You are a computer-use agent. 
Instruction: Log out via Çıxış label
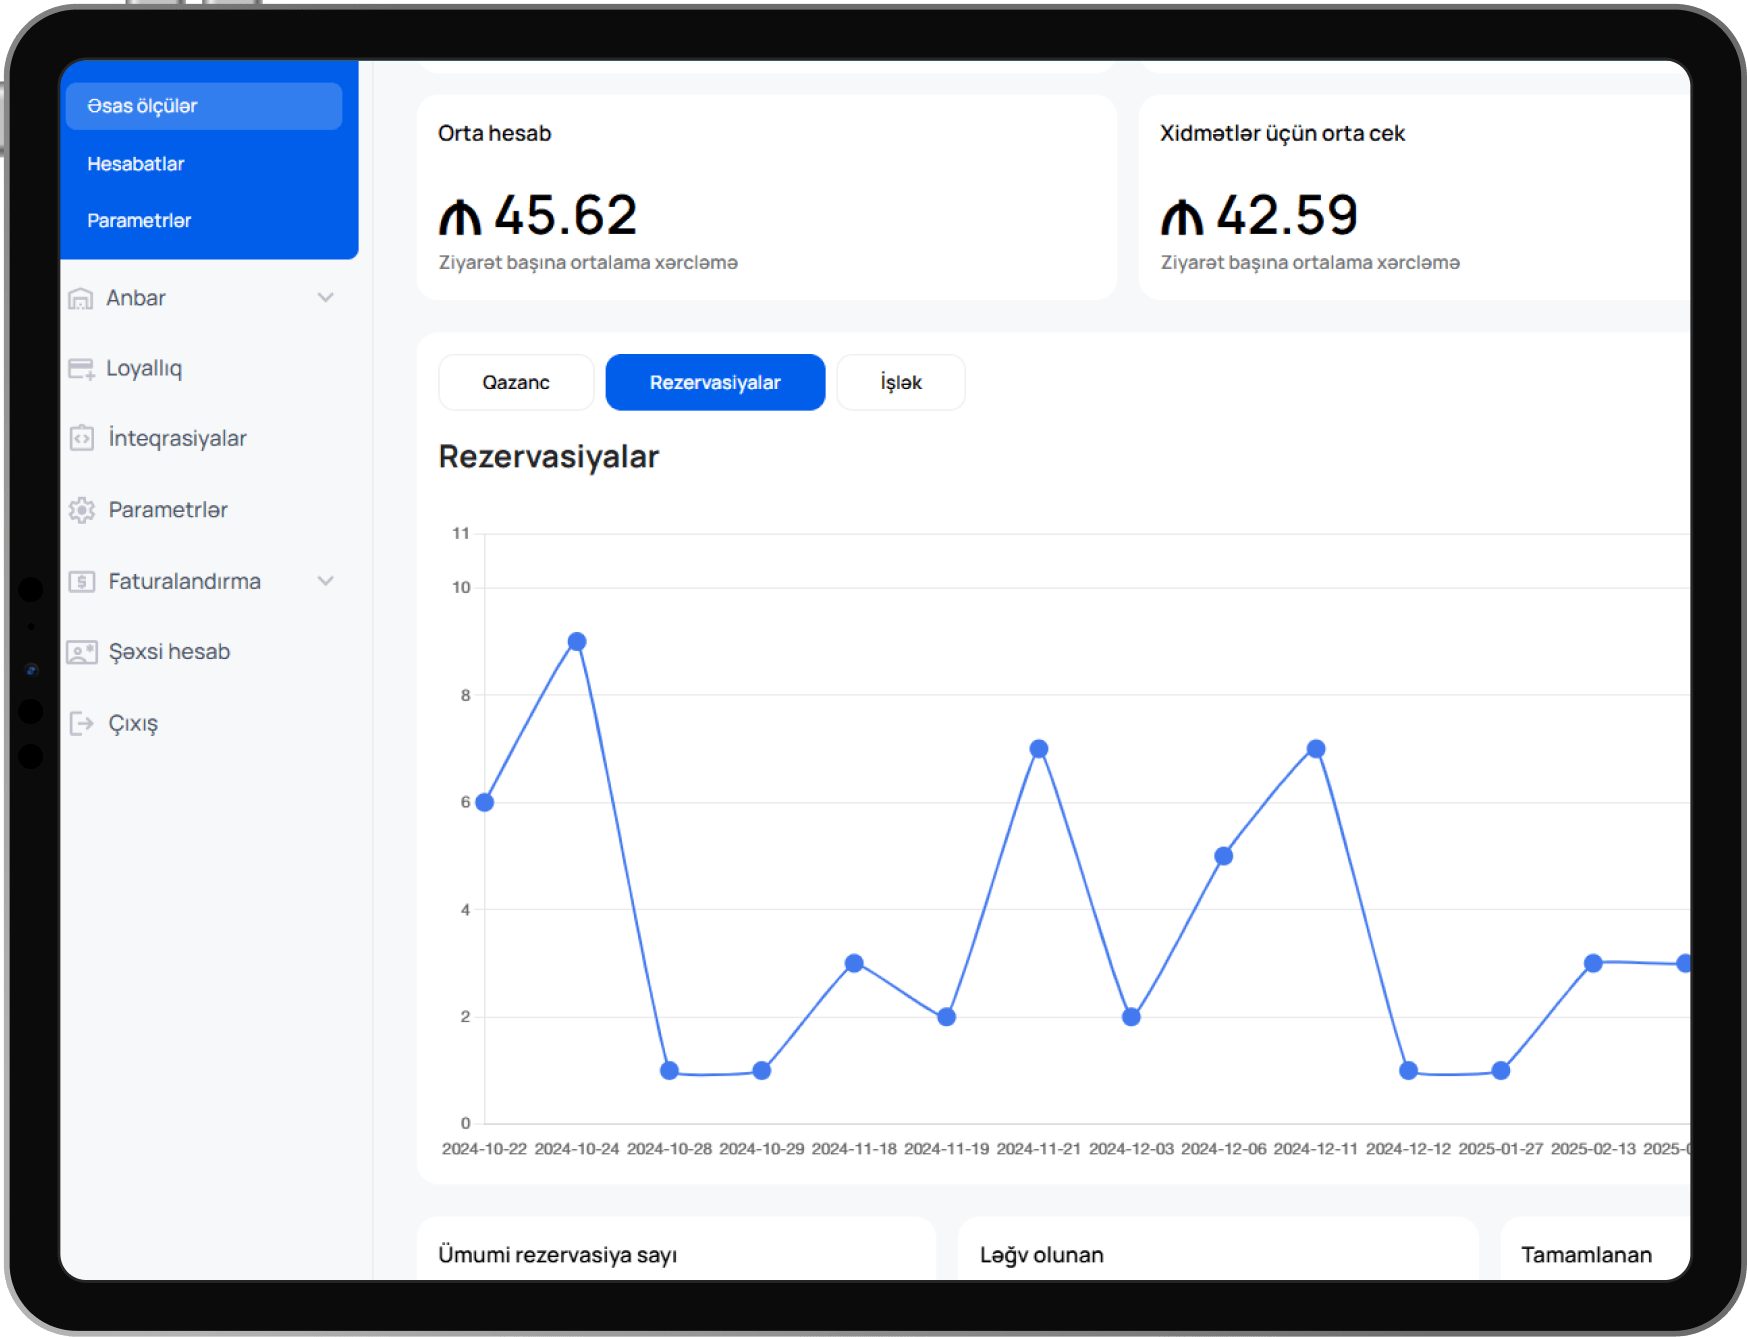(133, 724)
